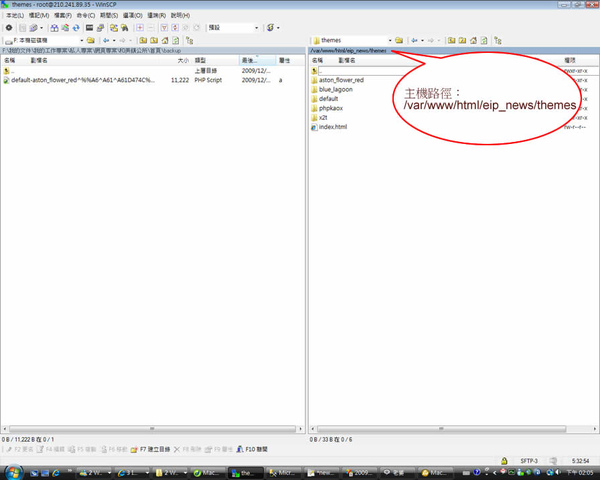Open the 選項(O) menu

(132, 15)
